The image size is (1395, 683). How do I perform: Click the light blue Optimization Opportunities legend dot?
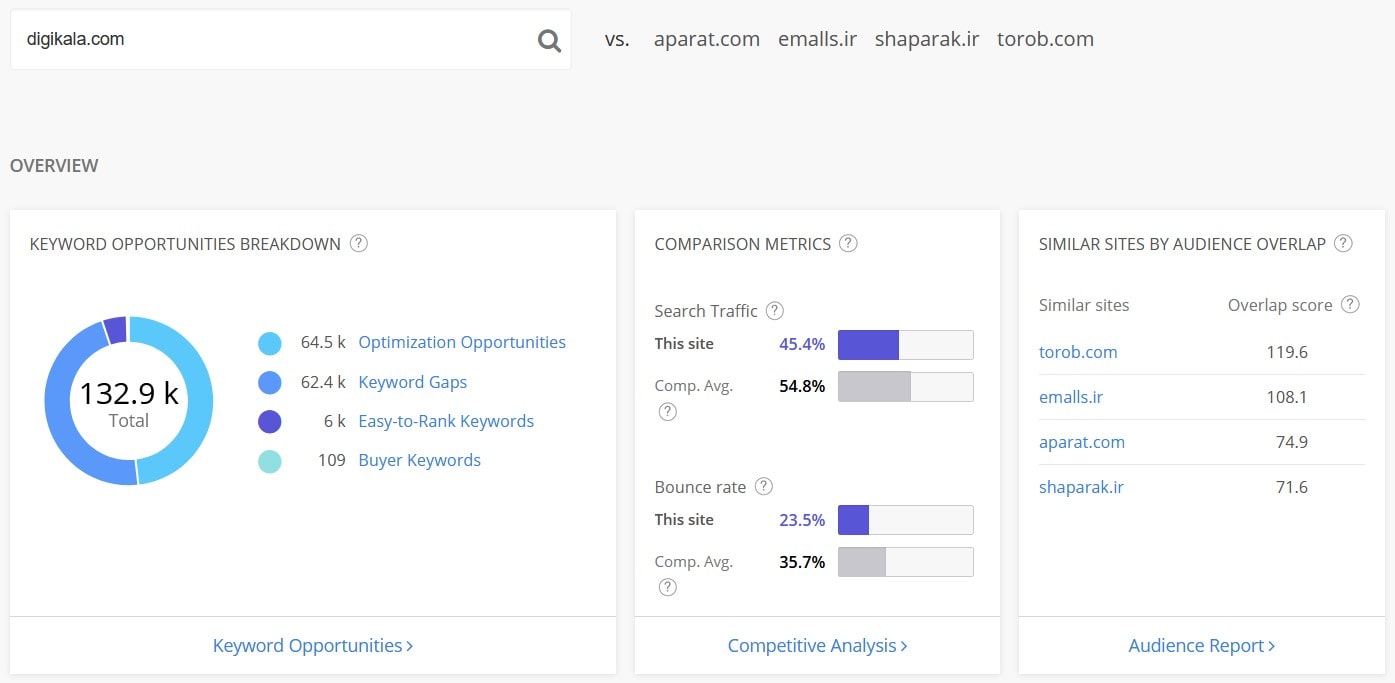coord(270,344)
